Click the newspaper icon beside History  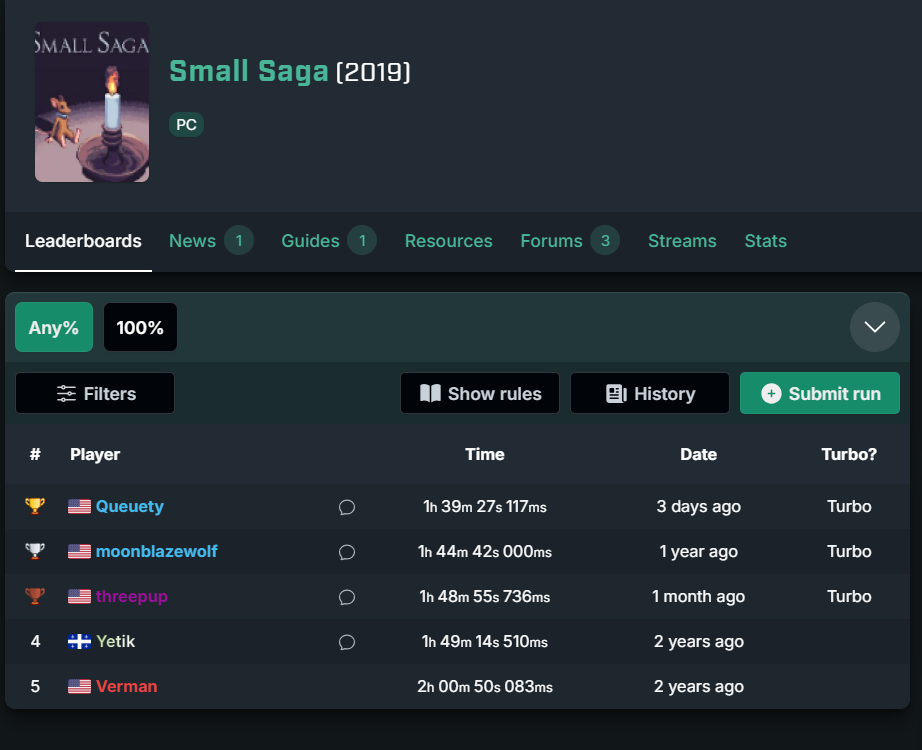pos(616,394)
